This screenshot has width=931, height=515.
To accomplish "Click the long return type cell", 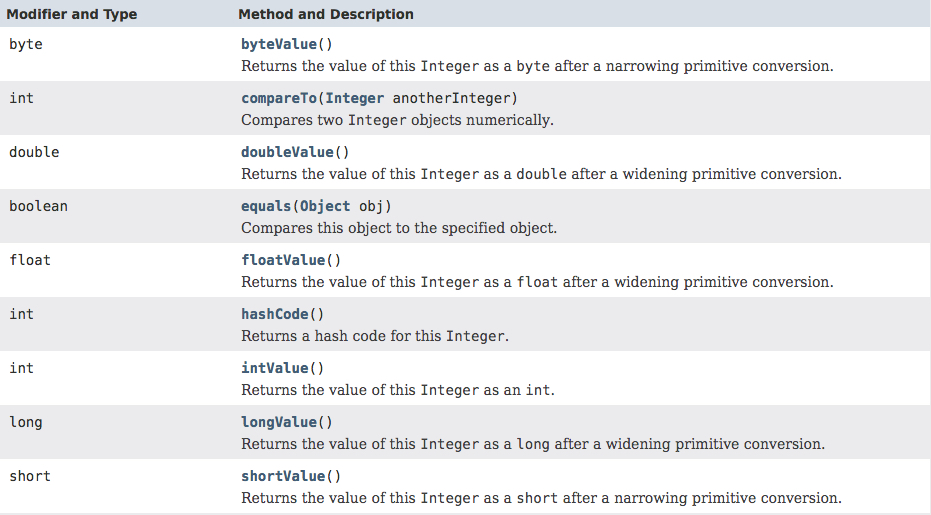I will click(x=26, y=422).
